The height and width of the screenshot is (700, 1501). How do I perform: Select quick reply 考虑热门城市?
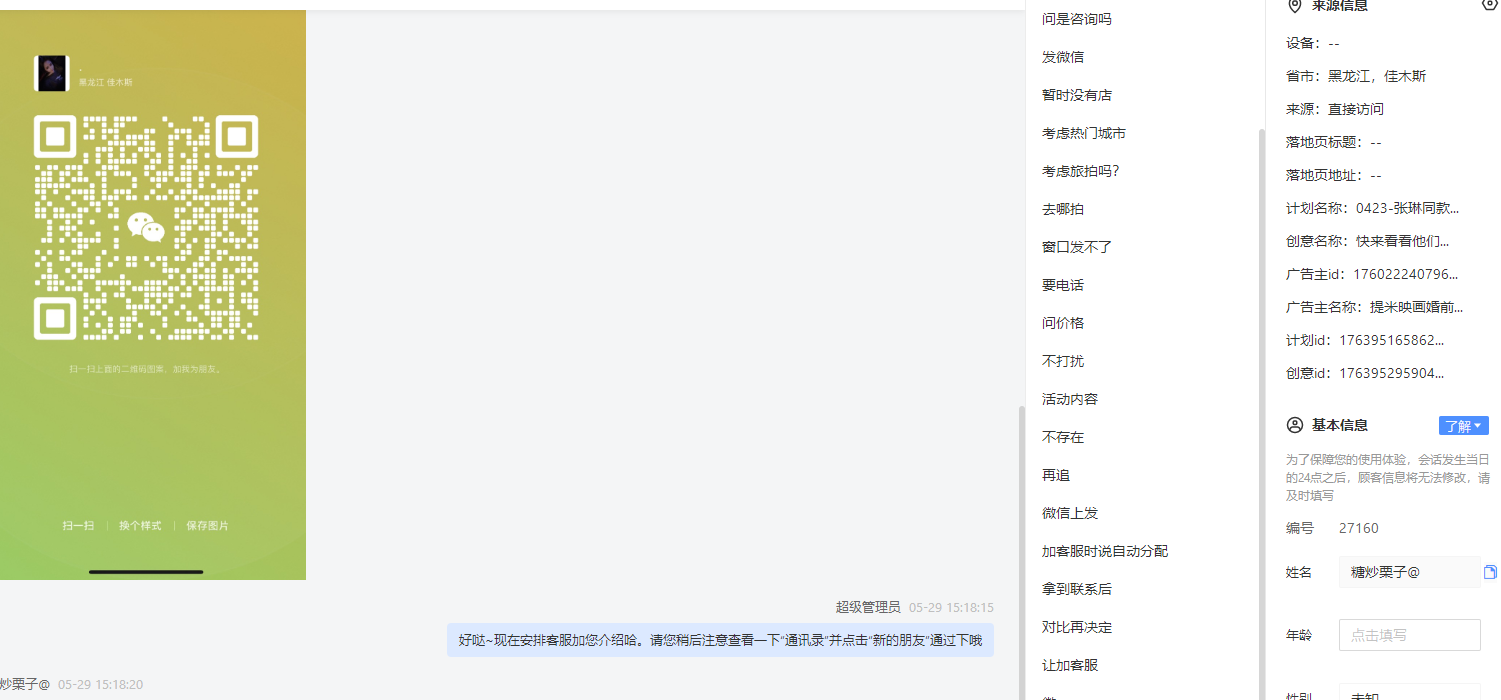[1084, 133]
